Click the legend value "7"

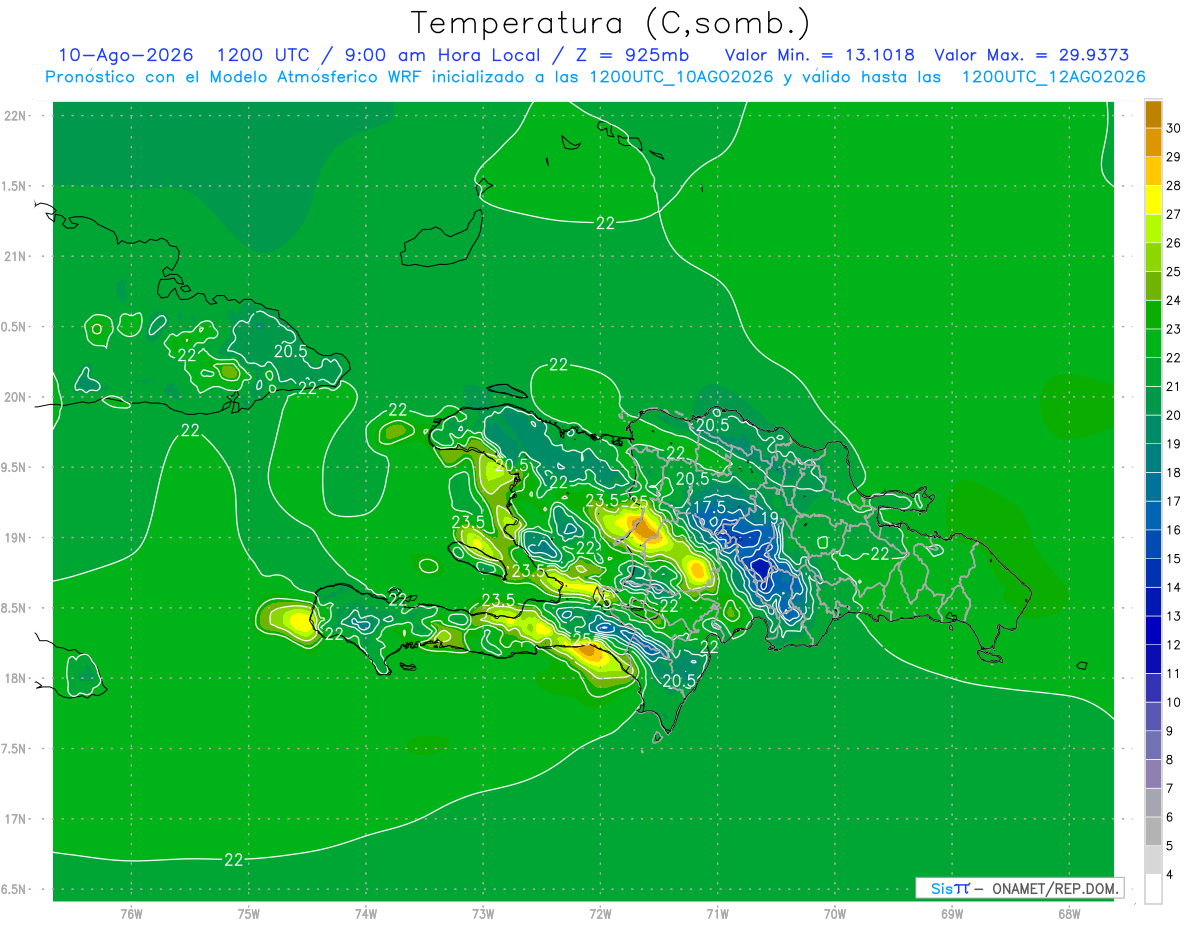[1170, 788]
